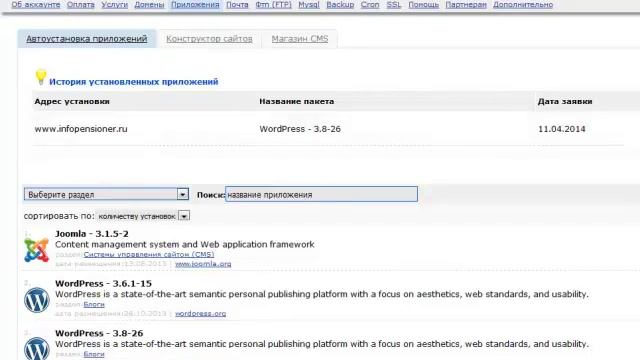
Task: Open the Услуги menu item
Action: click(114, 5)
